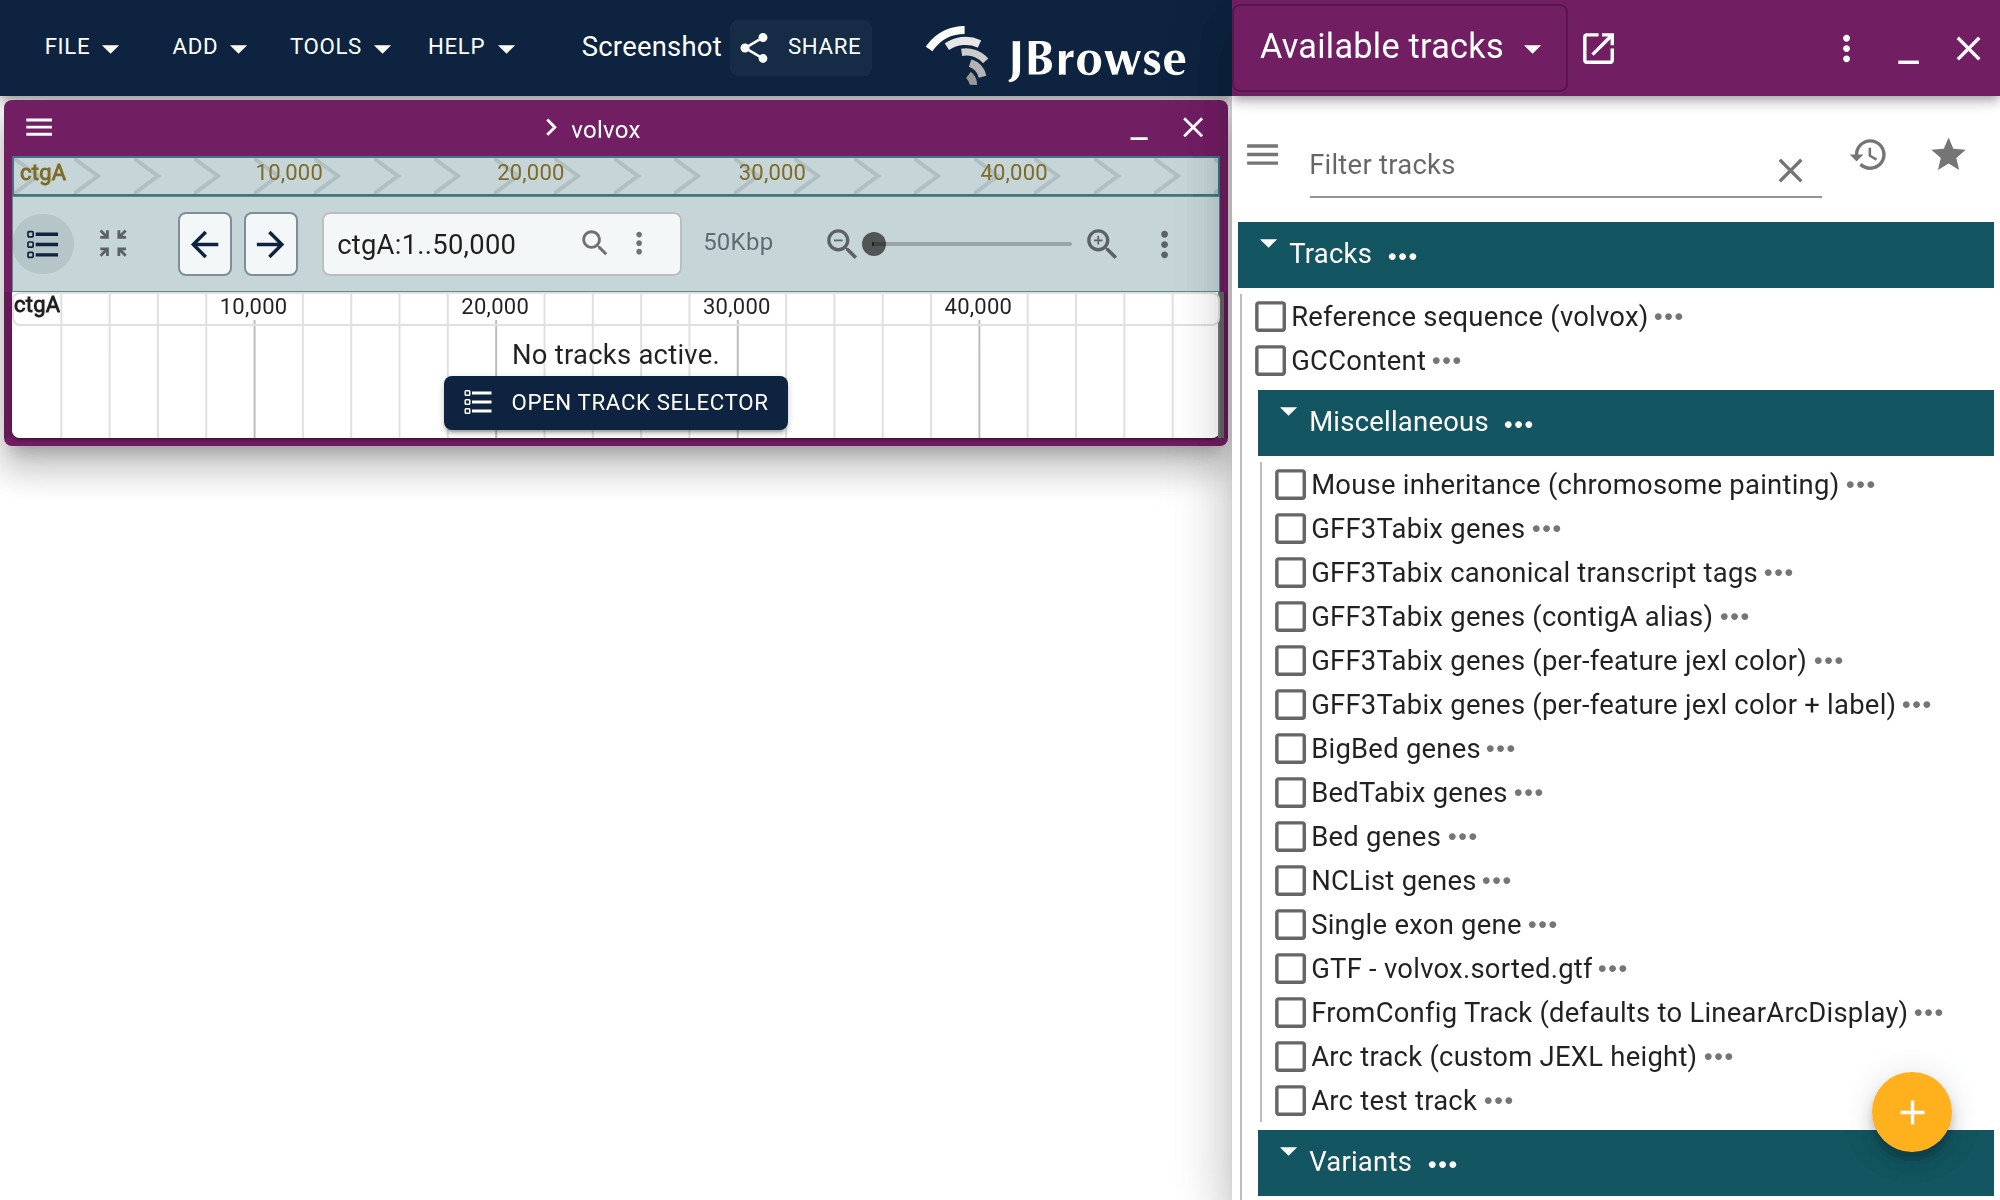Viewport: 2000px width, 1200px height.
Task: Toggle the track selector list icon
Action: coord(43,244)
